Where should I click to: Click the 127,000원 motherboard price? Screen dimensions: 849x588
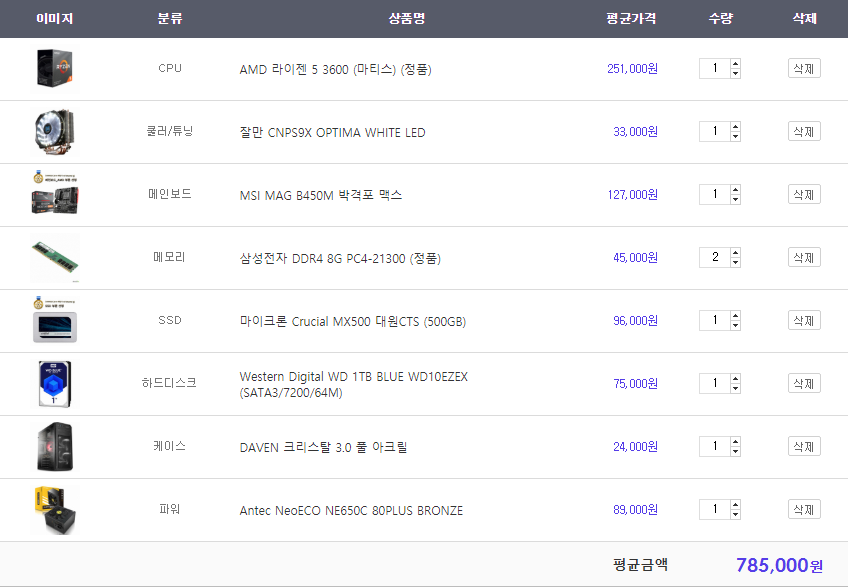click(x=632, y=195)
